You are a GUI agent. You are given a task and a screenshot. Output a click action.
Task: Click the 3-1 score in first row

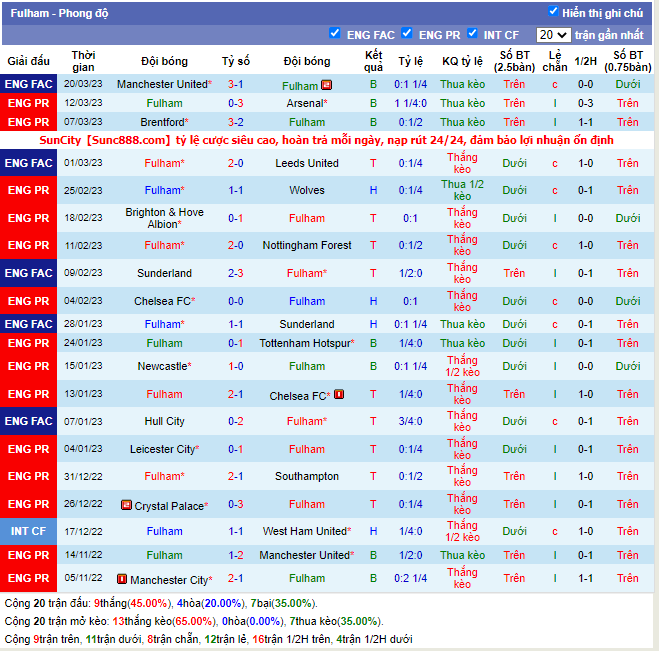point(236,85)
